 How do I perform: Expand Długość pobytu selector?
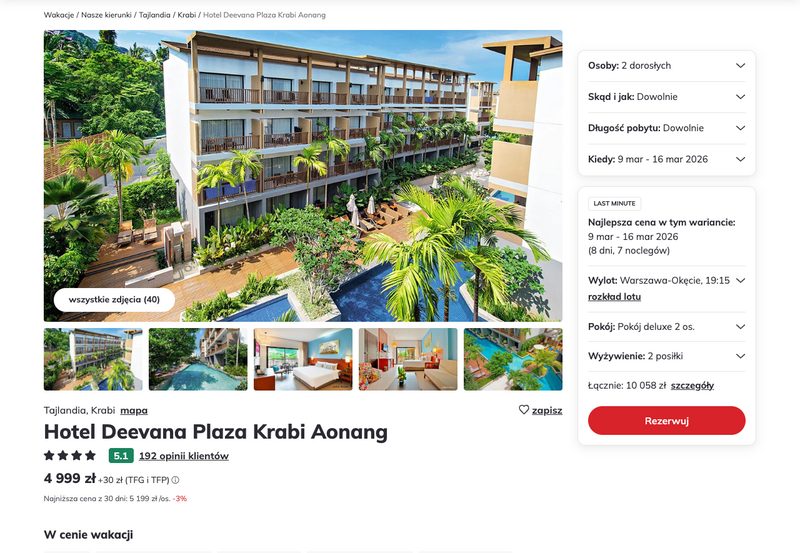[x=666, y=128]
